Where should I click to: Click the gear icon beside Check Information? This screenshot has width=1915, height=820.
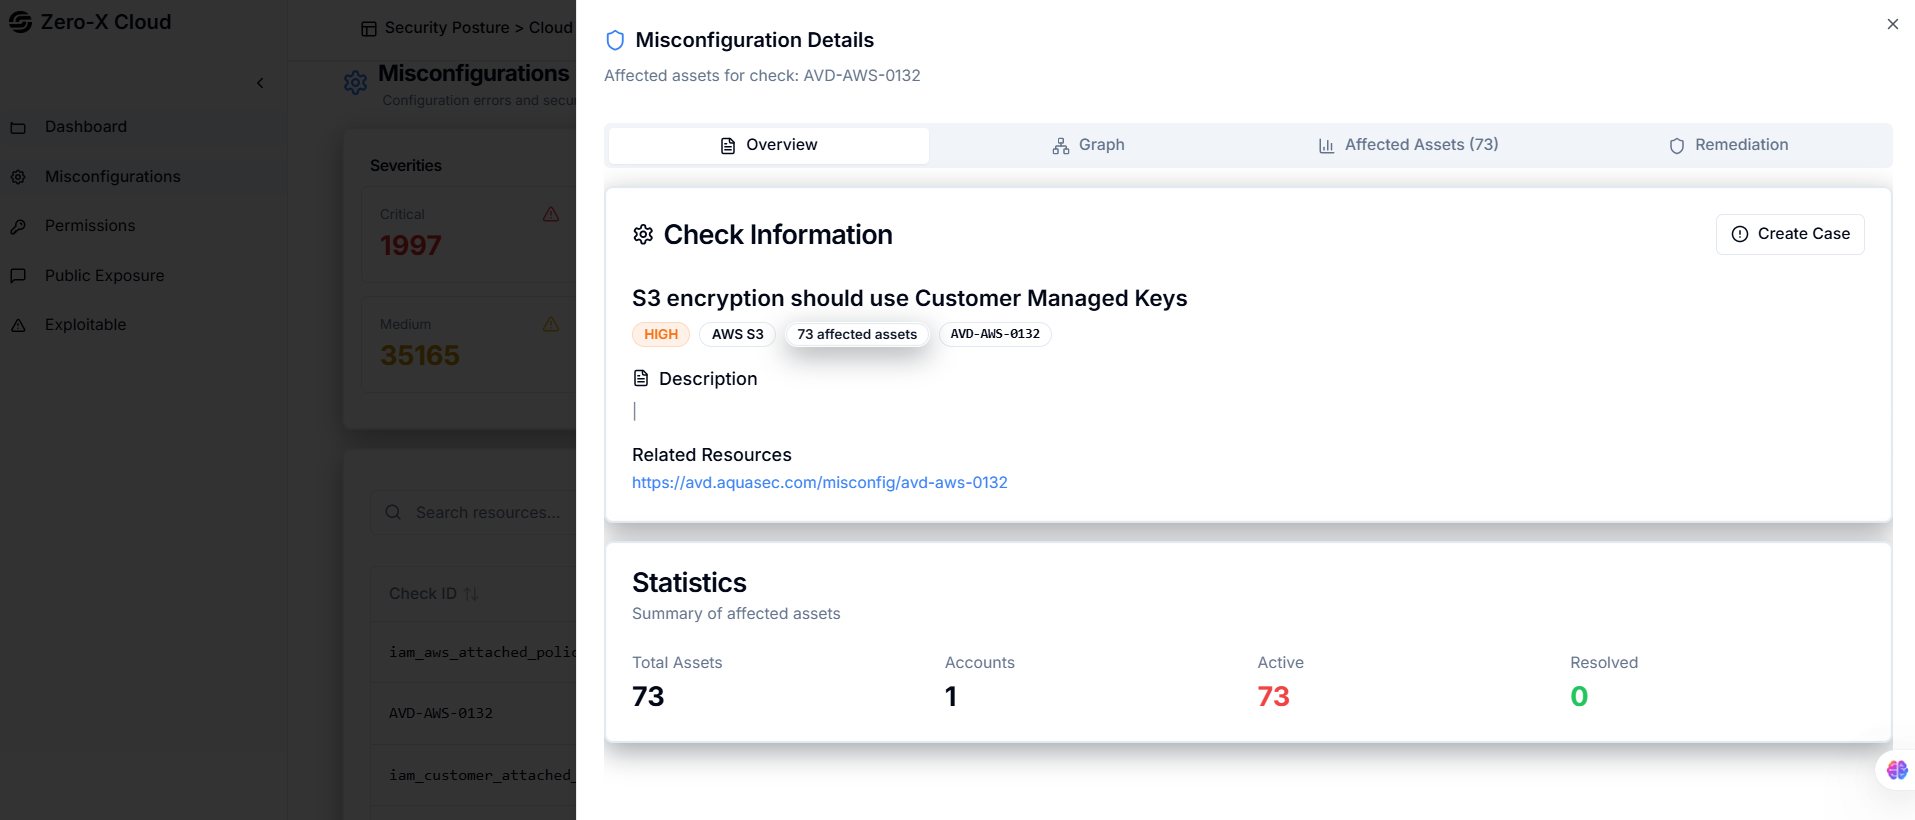pos(643,234)
